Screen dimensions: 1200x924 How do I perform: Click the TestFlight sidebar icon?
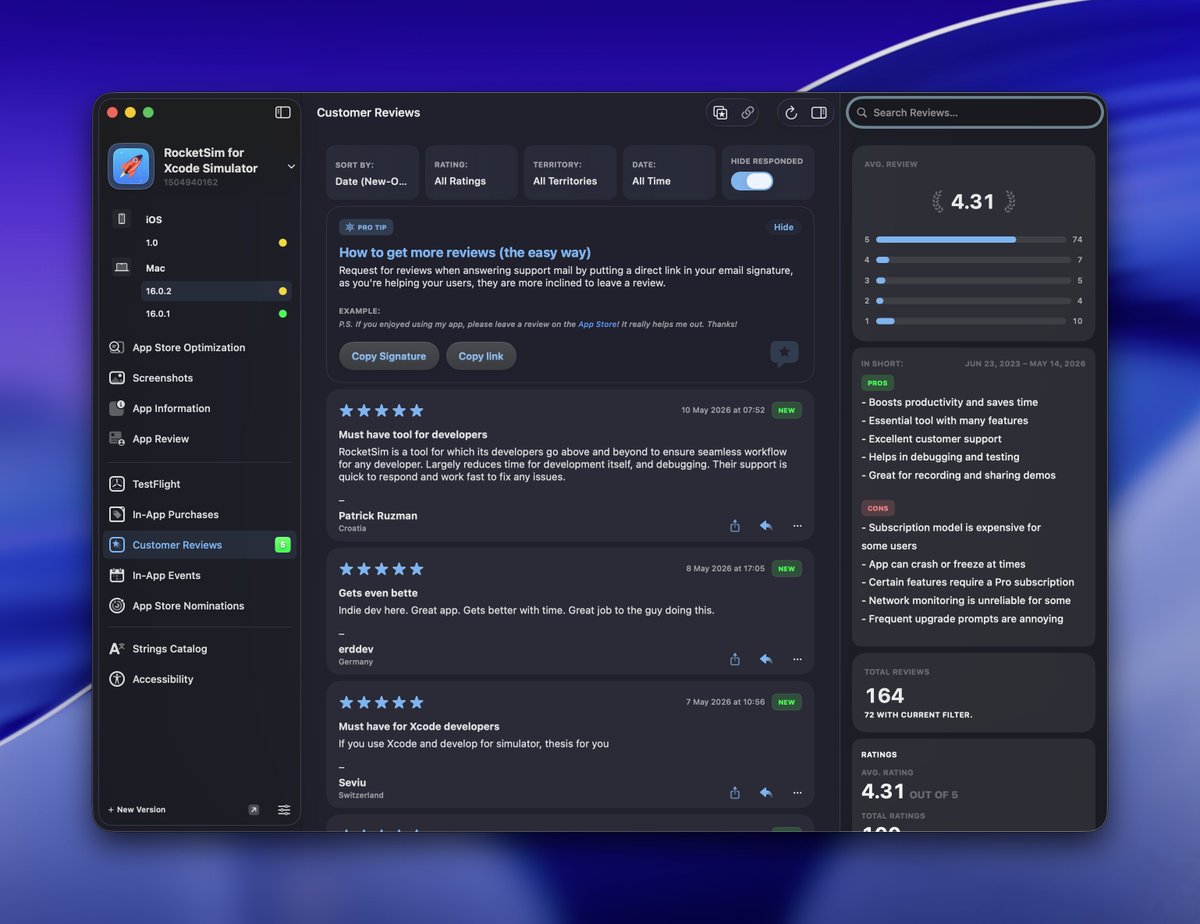(x=117, y=484)
